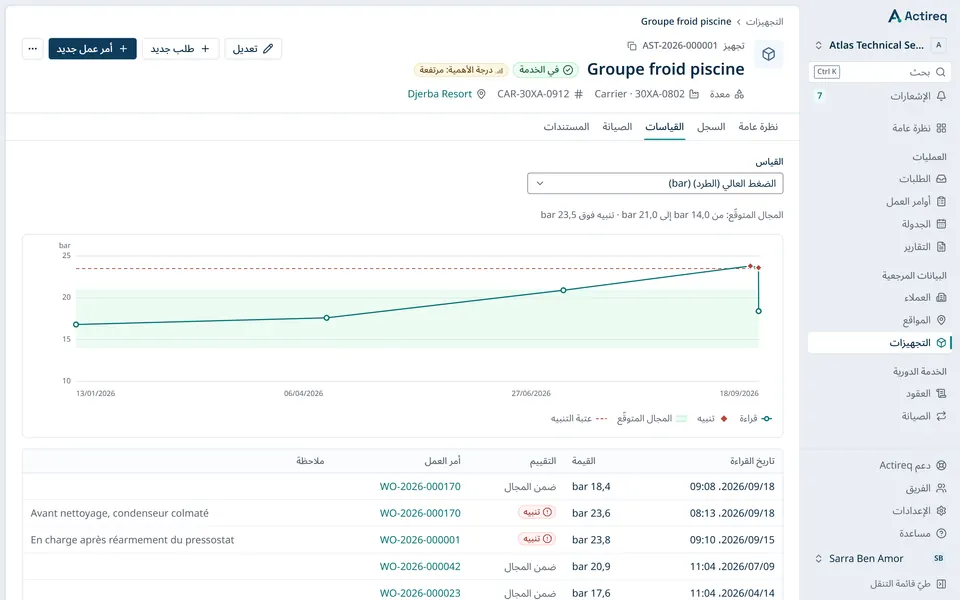
Task: Click the أمر عمل جديد button
Action: (92, 48)
